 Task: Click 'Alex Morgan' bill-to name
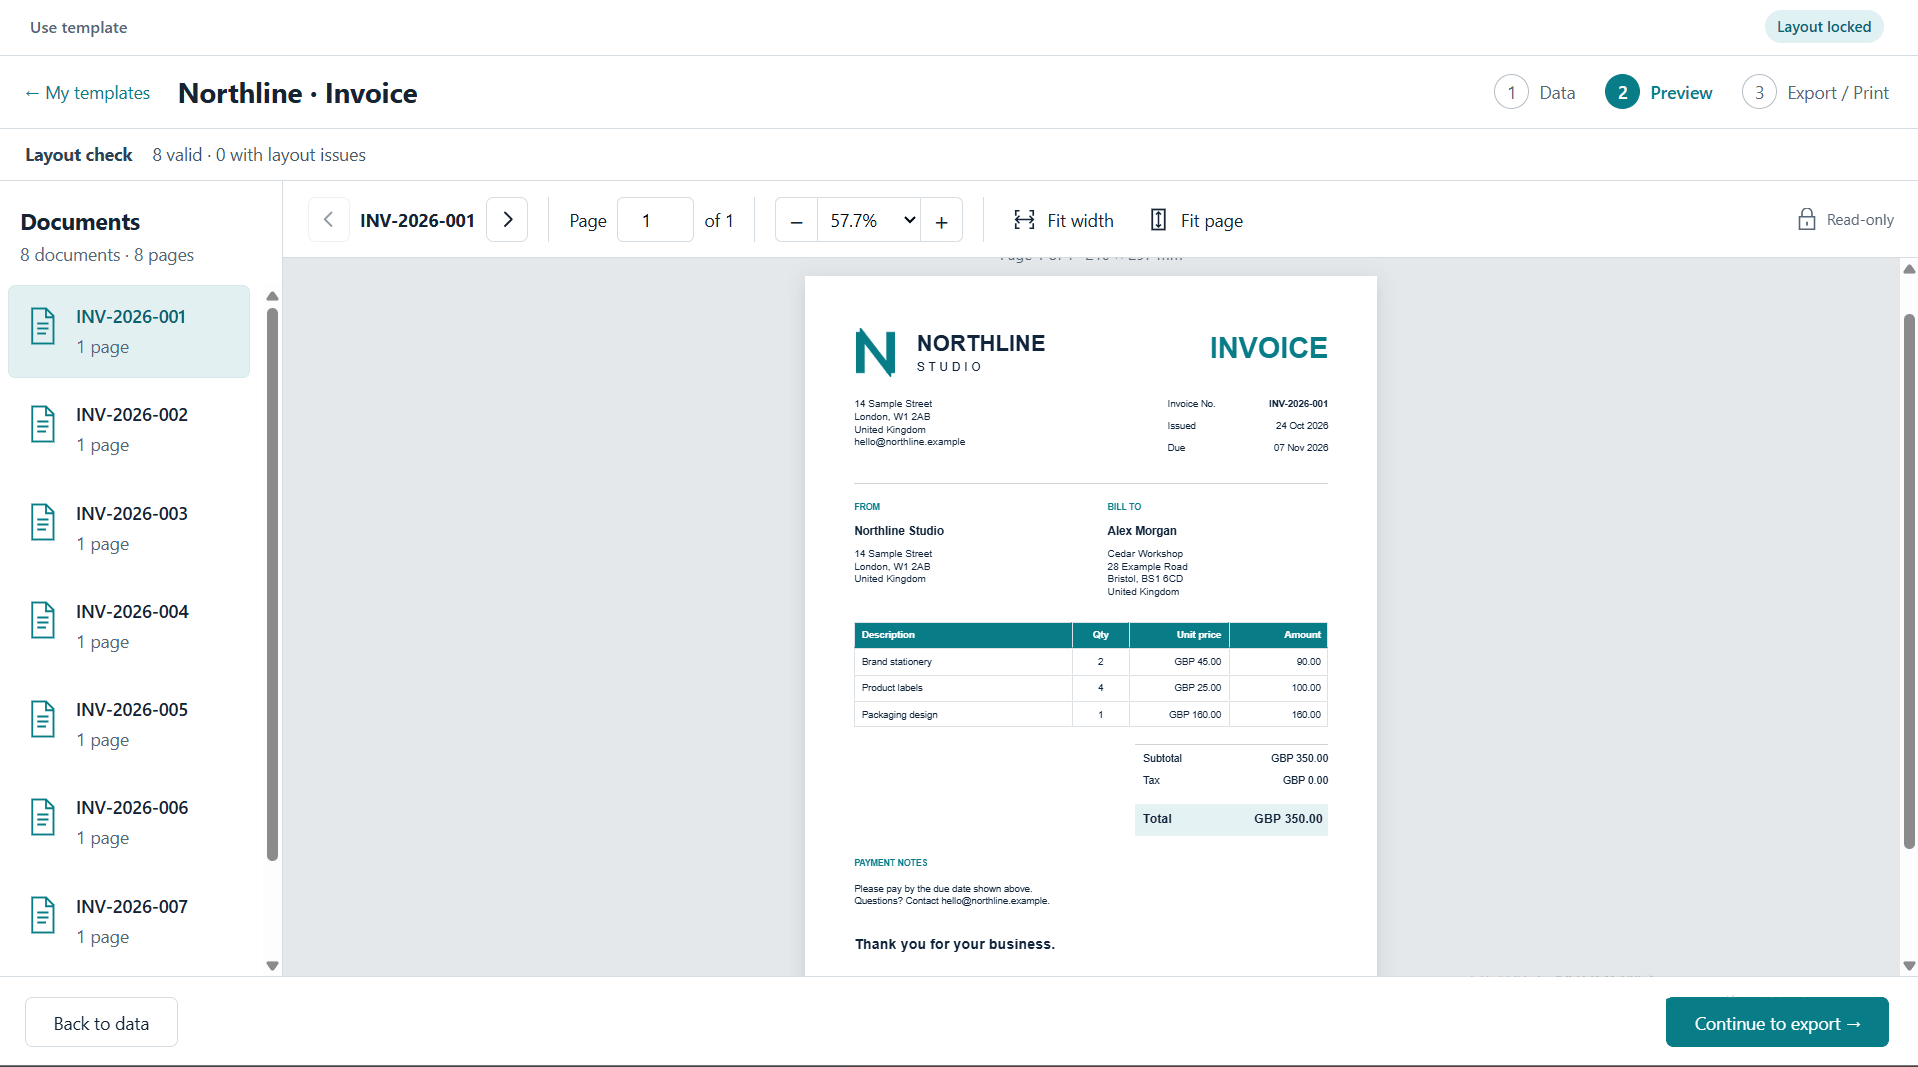(x=1141, y=531)
